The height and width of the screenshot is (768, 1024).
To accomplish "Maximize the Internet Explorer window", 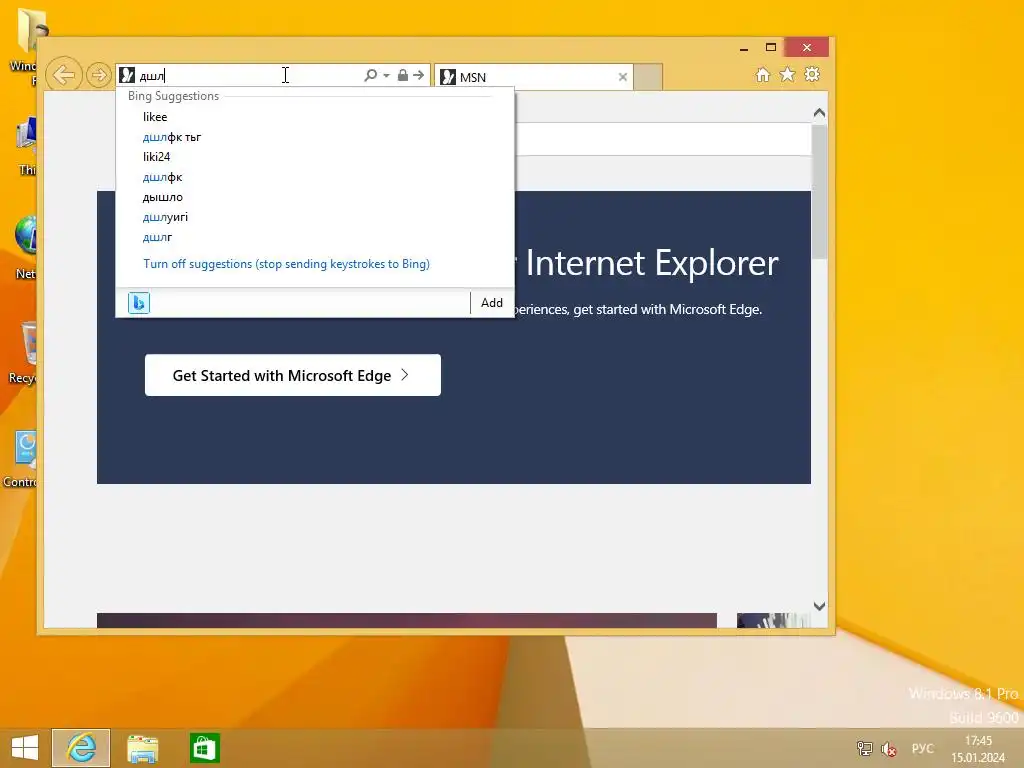I will (771, 48).
